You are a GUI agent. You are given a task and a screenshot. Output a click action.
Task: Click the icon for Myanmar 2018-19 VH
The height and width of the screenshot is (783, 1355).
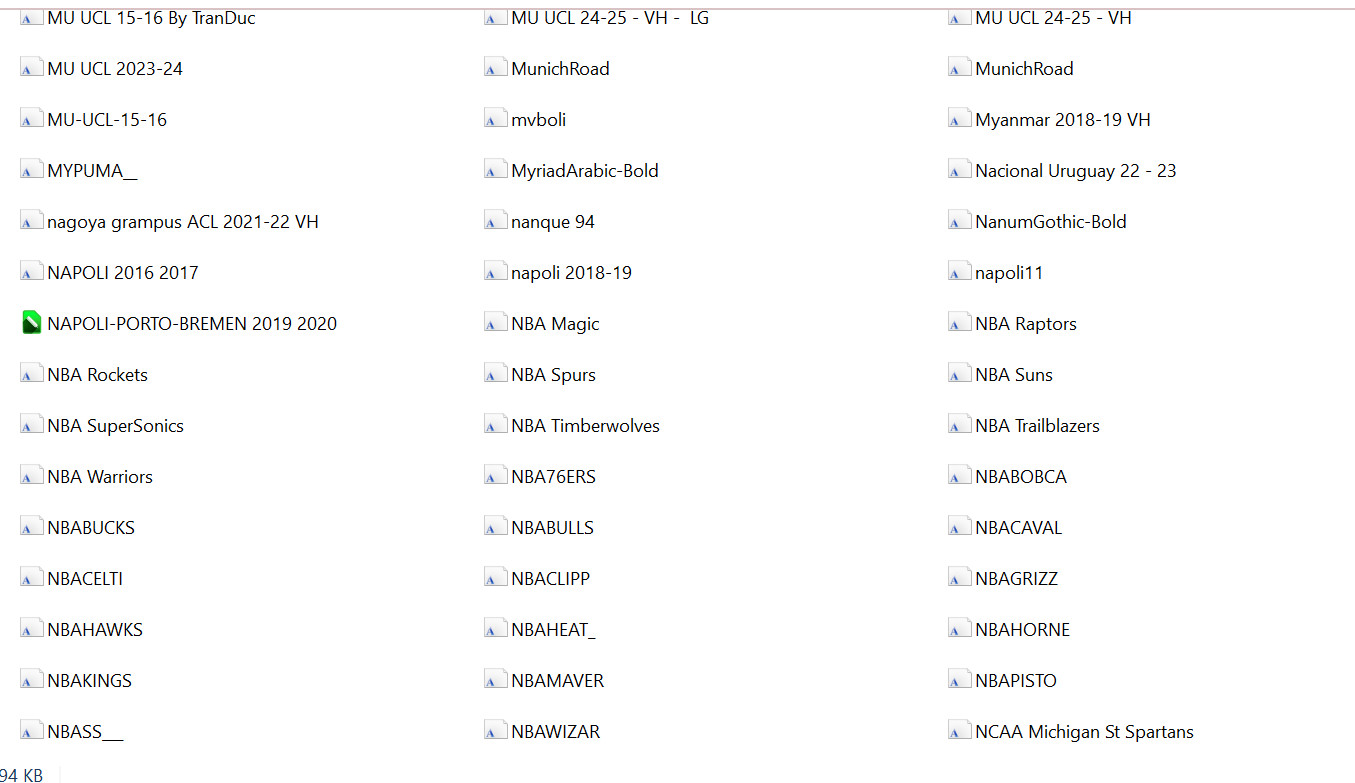[x=959, y=119]
